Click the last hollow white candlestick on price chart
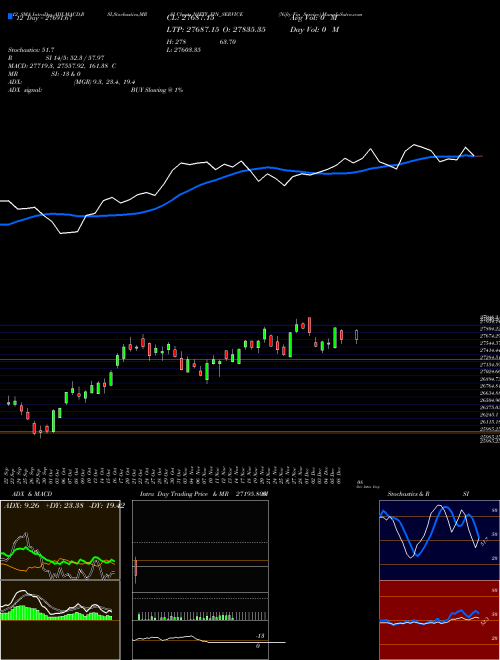500x660 pixels. pyautogui.click(x=356, y=335)
